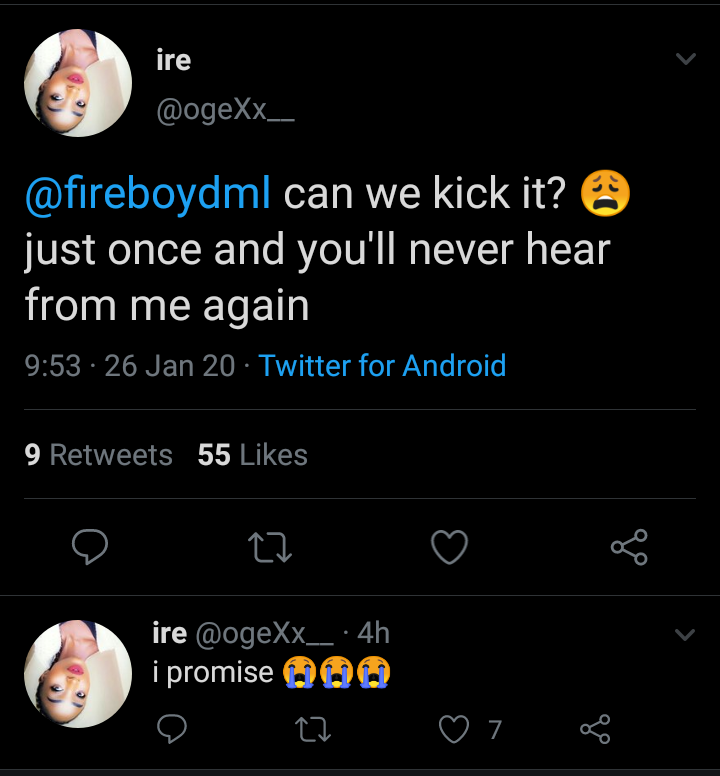Reply to the main tweet
The image size is (720, 776).
pos(90,547)
